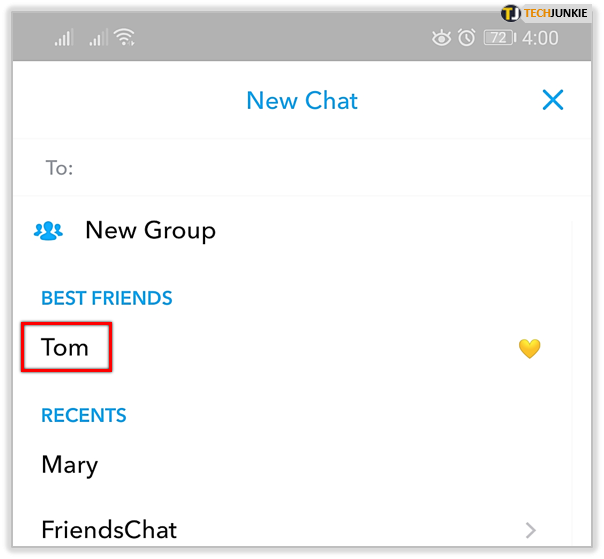The image size is (604, 559).
Task: Tap the second cellular signal icon
Action: click(97, 38)
